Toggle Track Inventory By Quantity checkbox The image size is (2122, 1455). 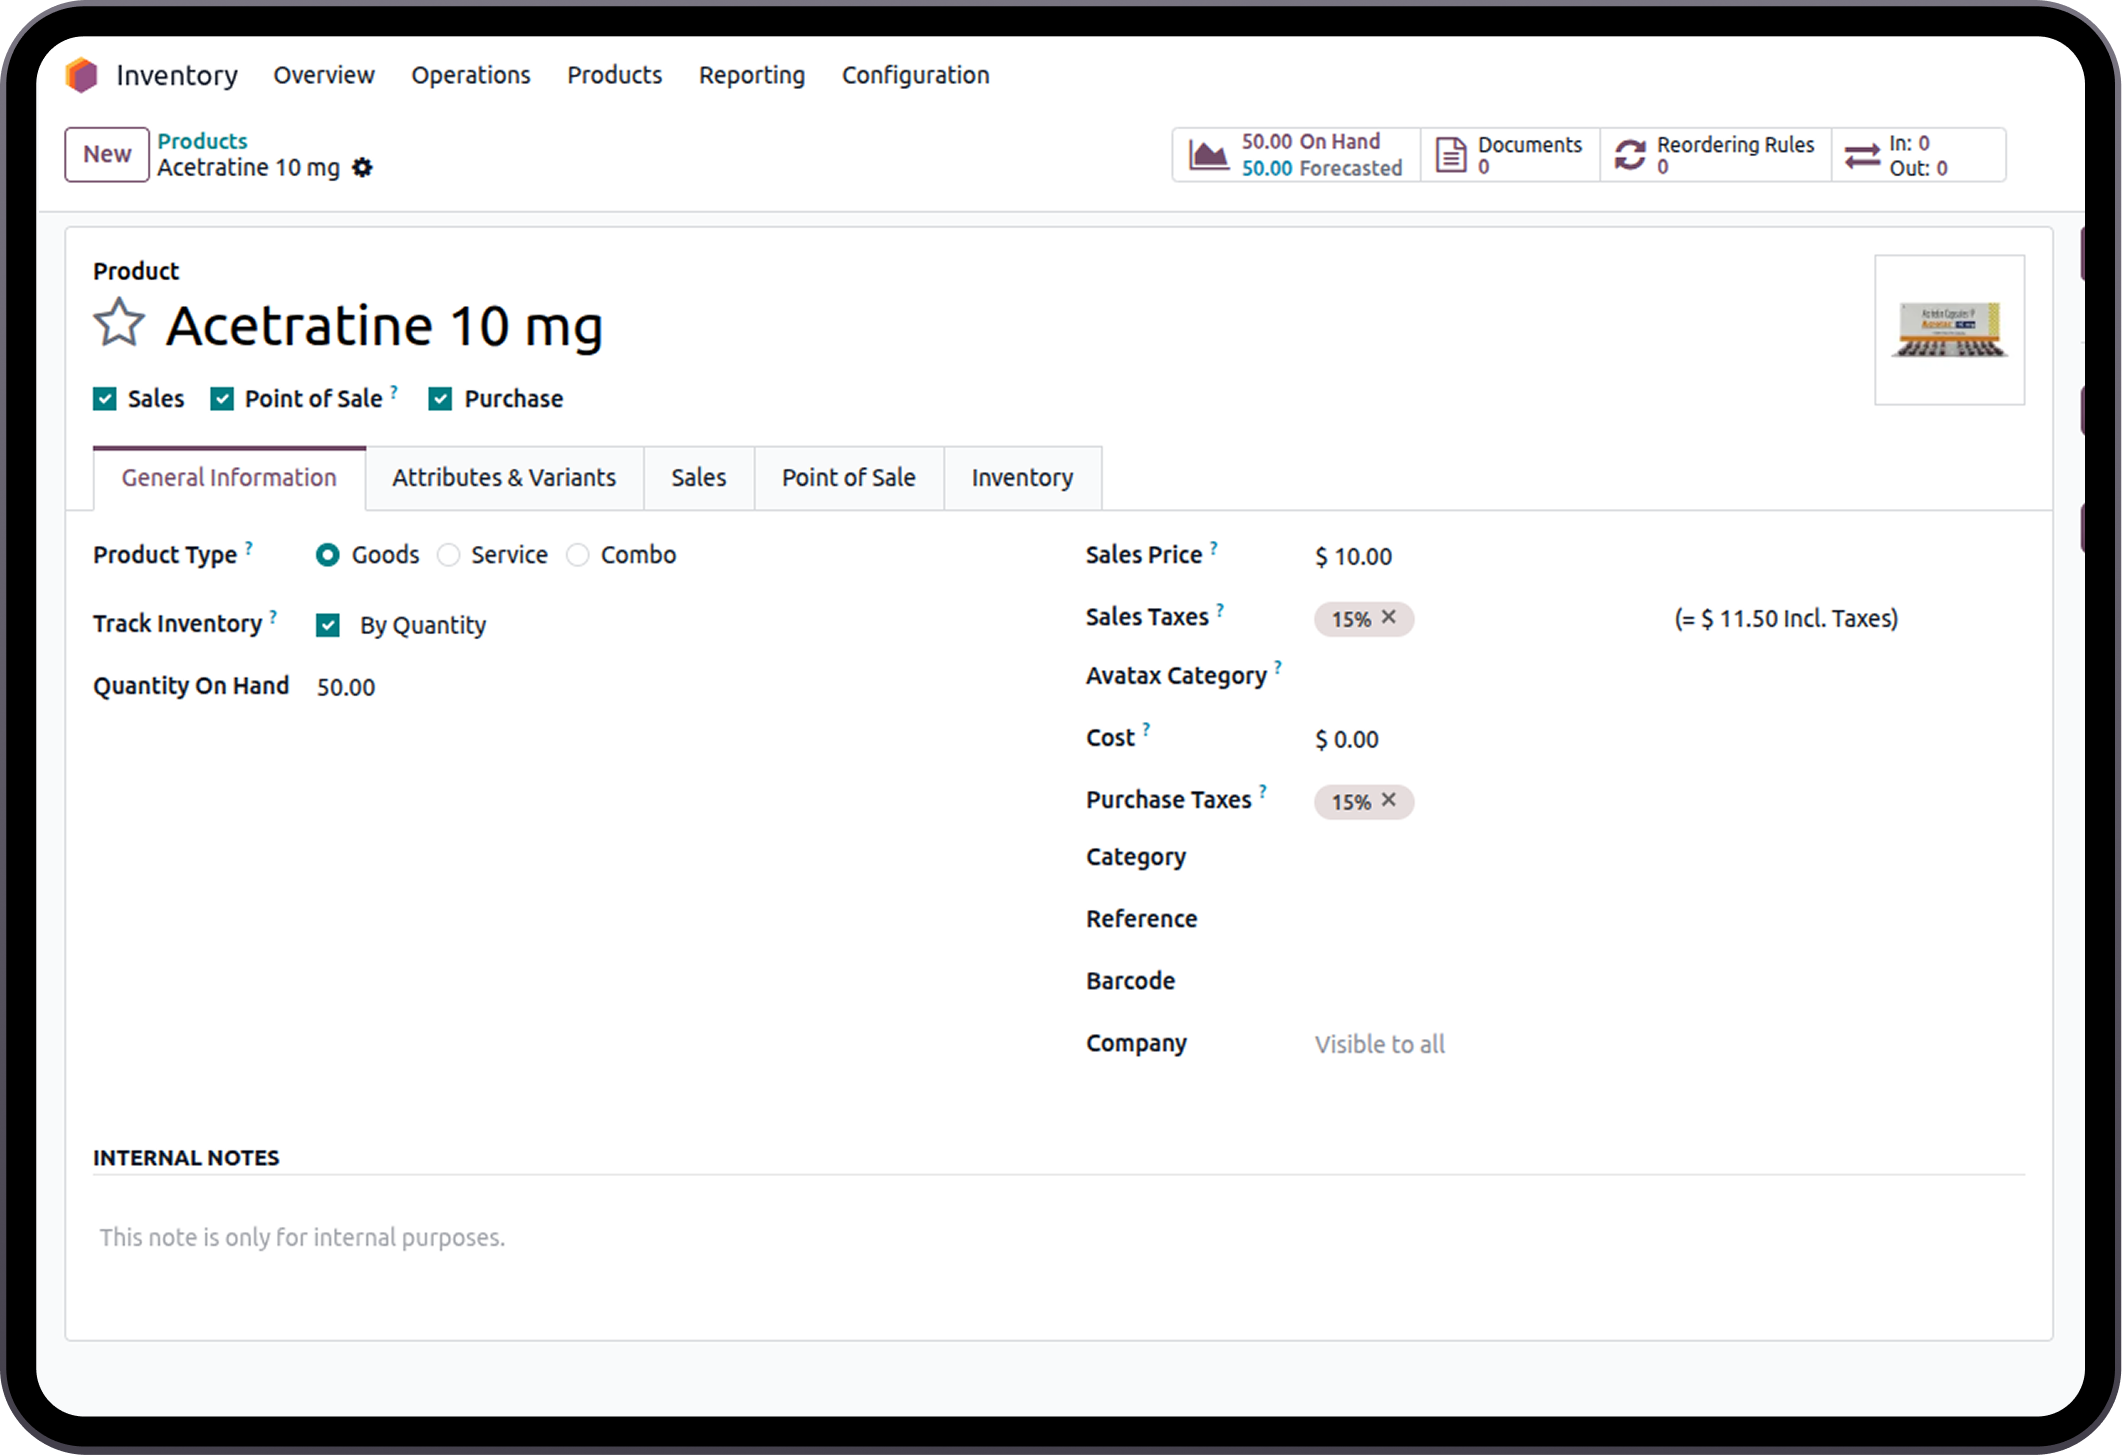click(328, 625)
